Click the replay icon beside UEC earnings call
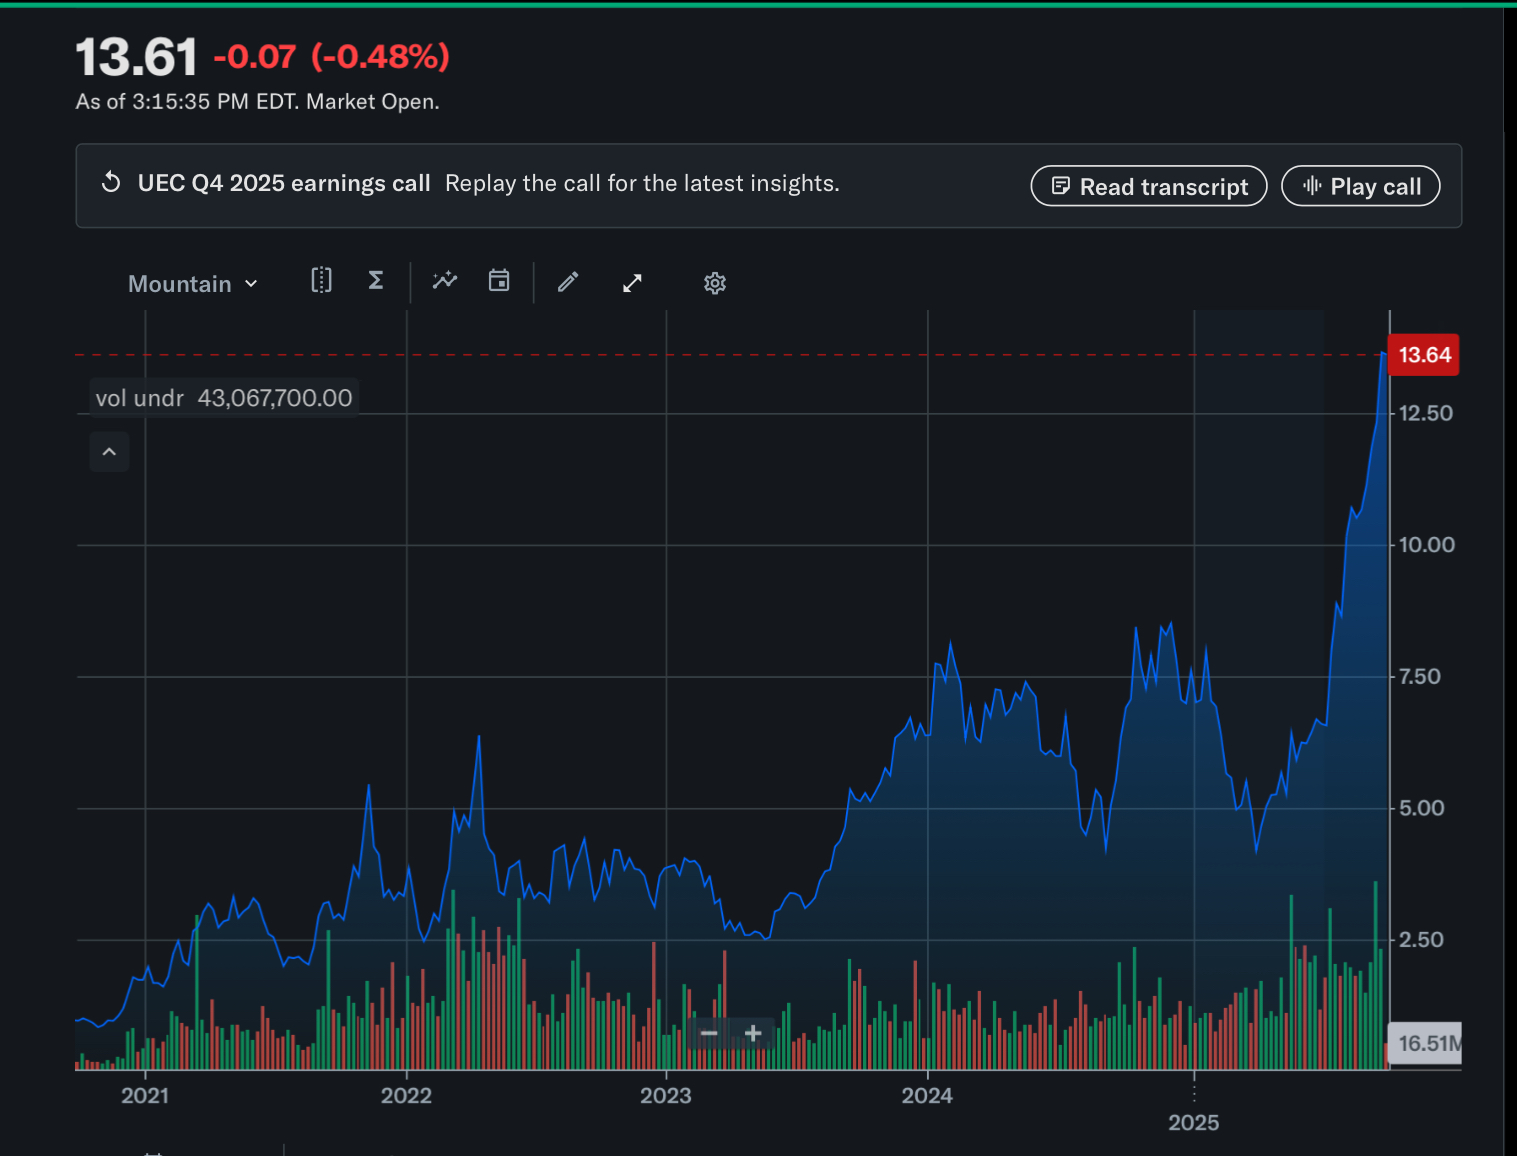This screenshot has height=1156, width=1517. pos(111,183)
